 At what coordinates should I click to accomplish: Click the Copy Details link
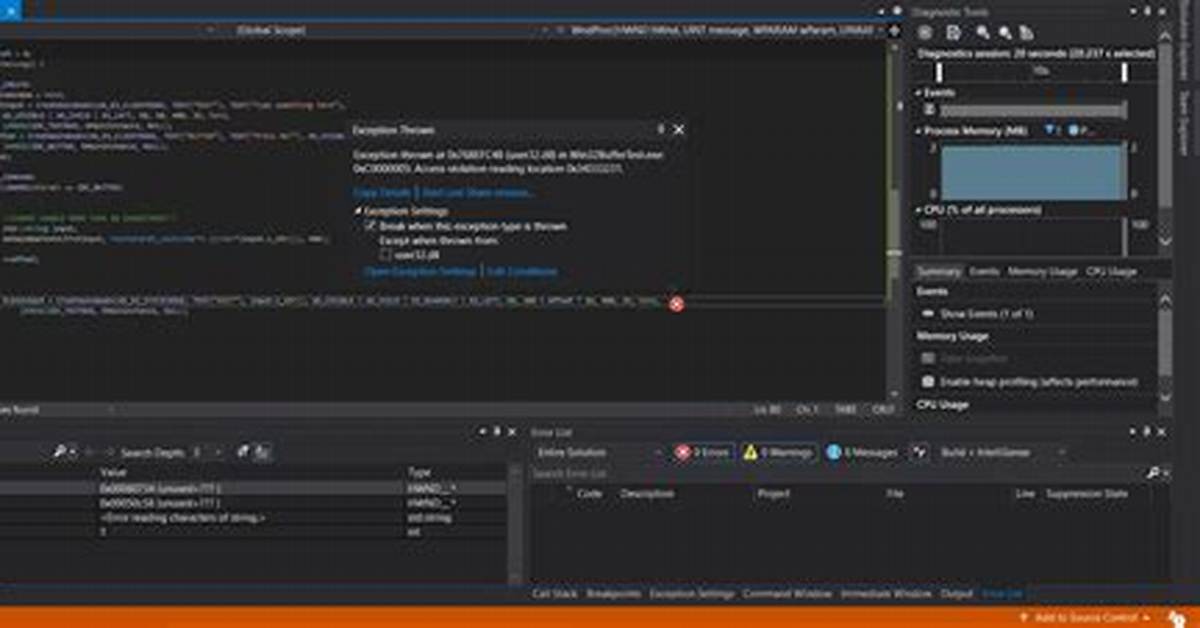pyautogui.click(x=382, y=192)
